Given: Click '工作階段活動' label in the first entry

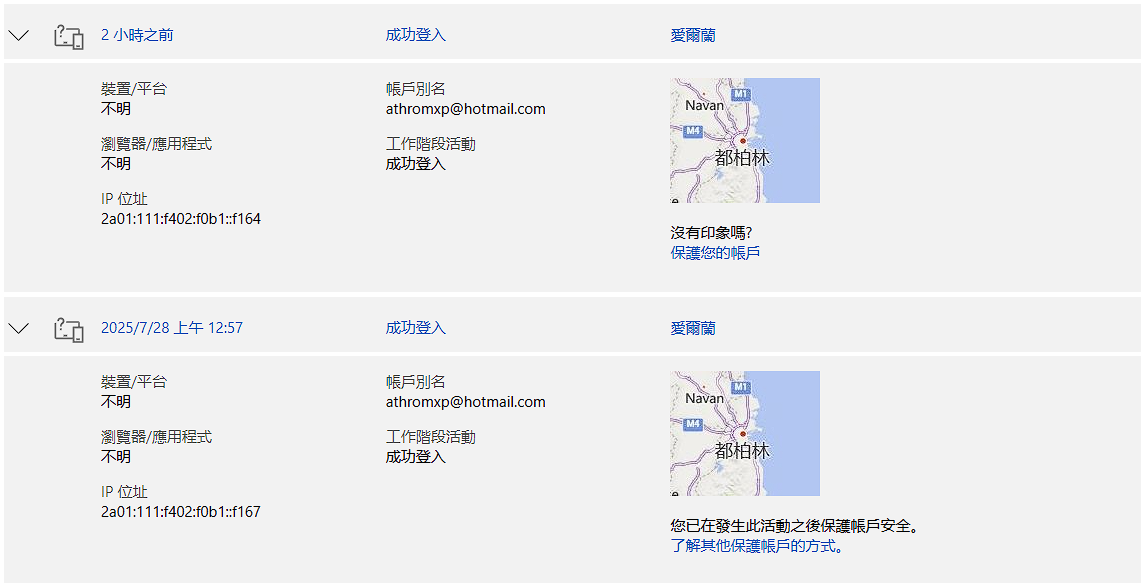Looking at the screenshot, I should click(431, 144).
